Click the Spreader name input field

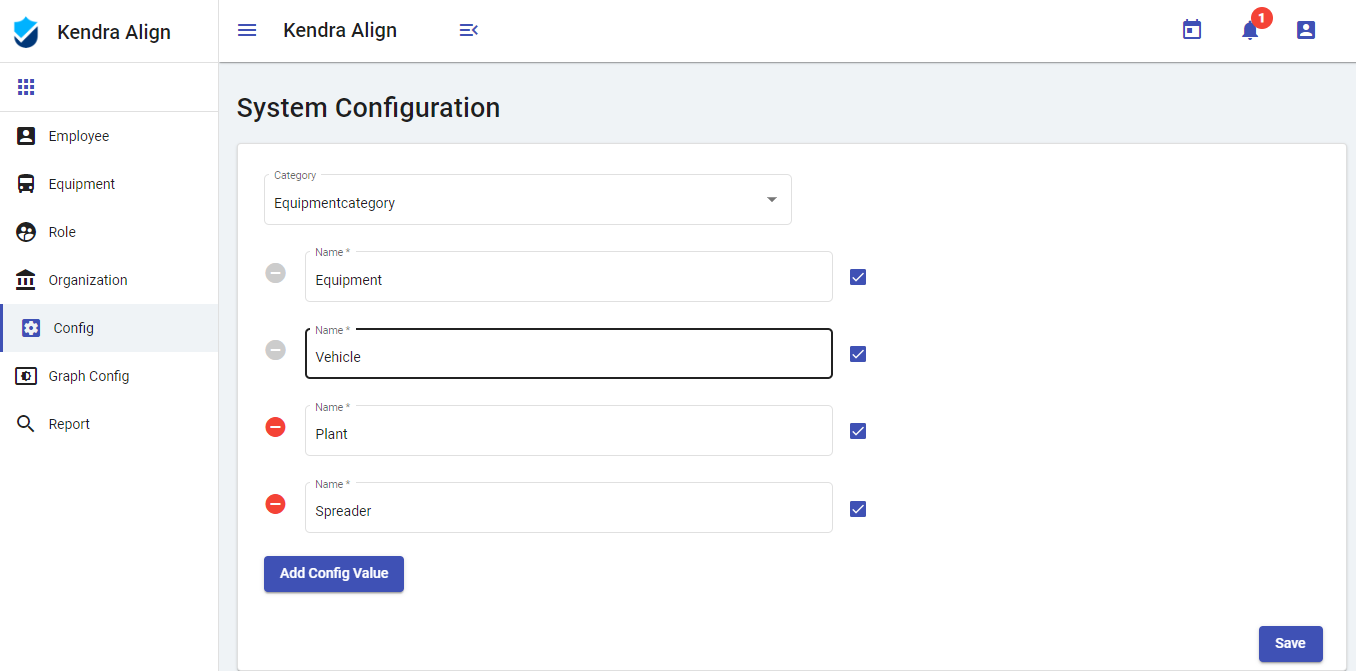pos(569,508)
